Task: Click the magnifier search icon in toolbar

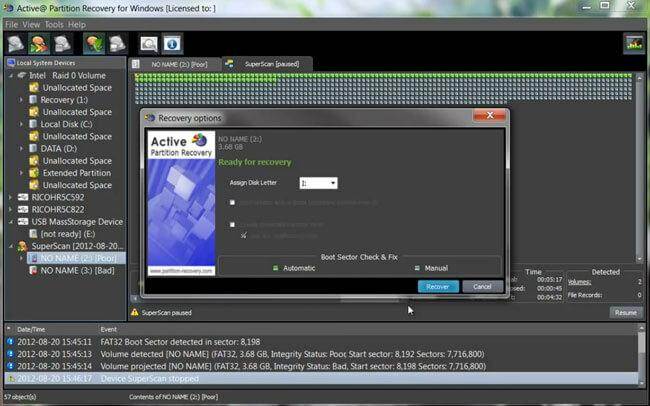Action: click(149, 43)
